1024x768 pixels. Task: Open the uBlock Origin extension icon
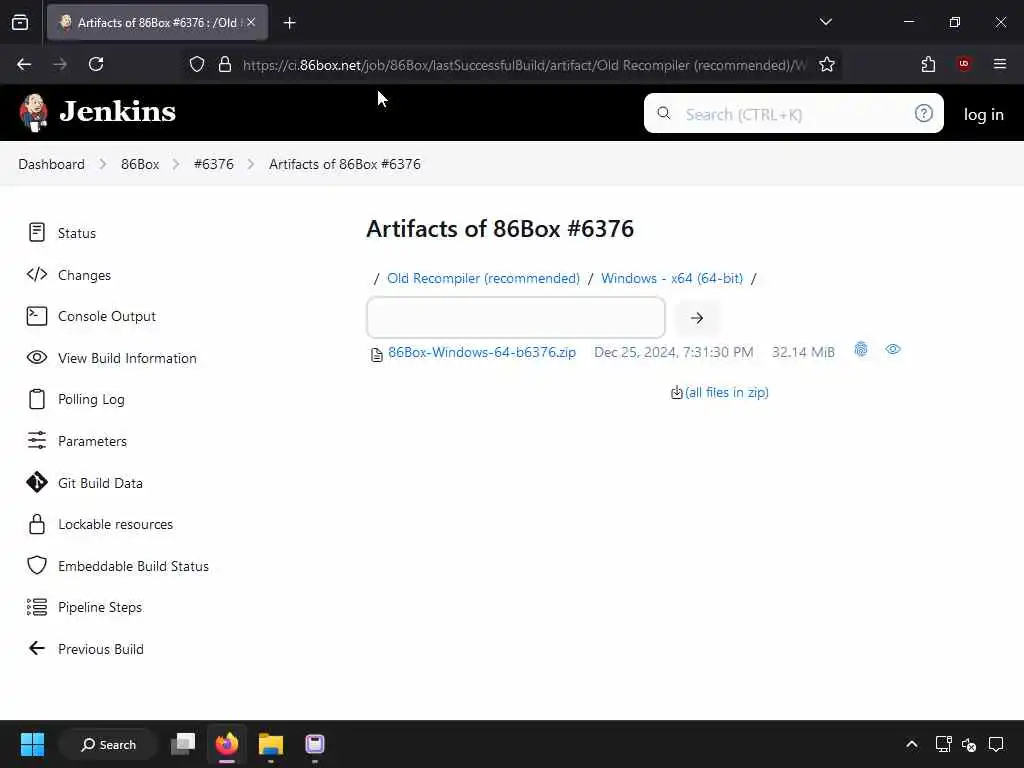click(x=963, y=64)
